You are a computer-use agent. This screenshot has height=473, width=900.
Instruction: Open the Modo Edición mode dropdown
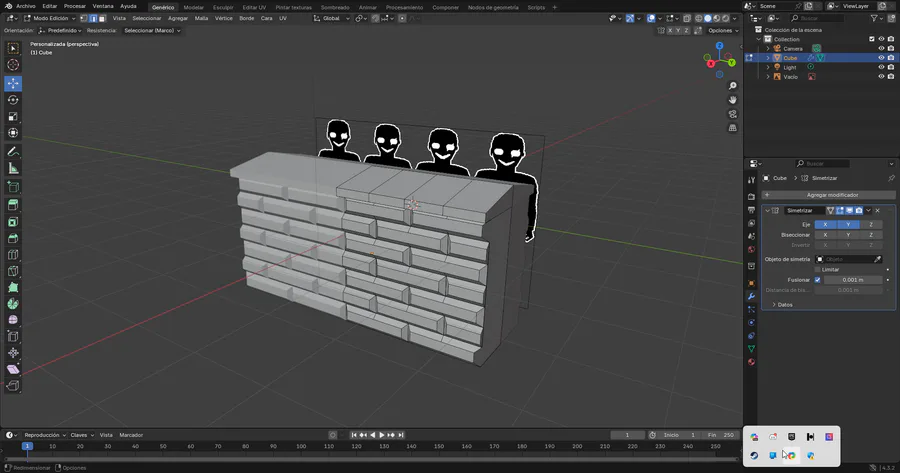[x=49, y=18]
